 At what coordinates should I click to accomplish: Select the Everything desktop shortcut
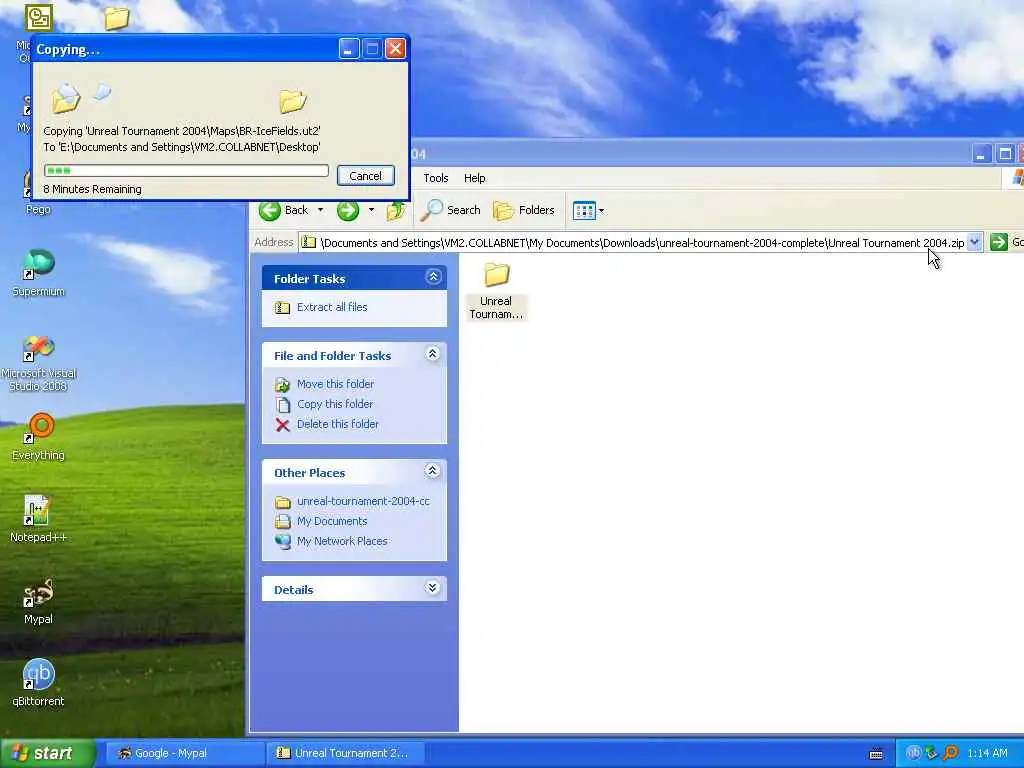pyautogui.click(x=39, y=437)
